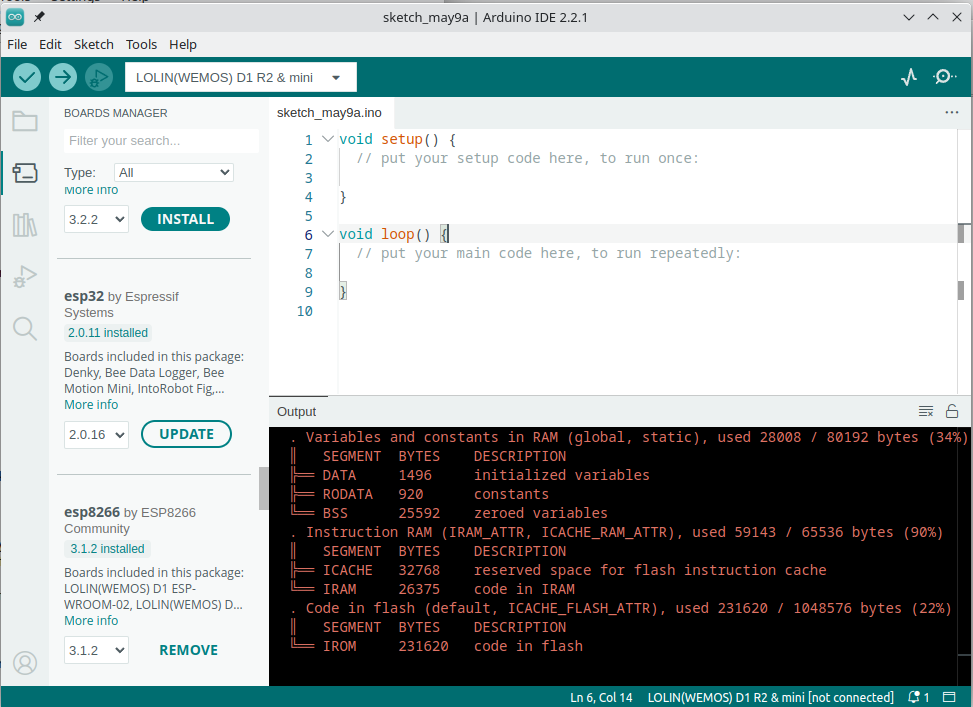Open the account profile icon
Image resolution: width=973 pixels, height=707 pixels.
(25, 663)
